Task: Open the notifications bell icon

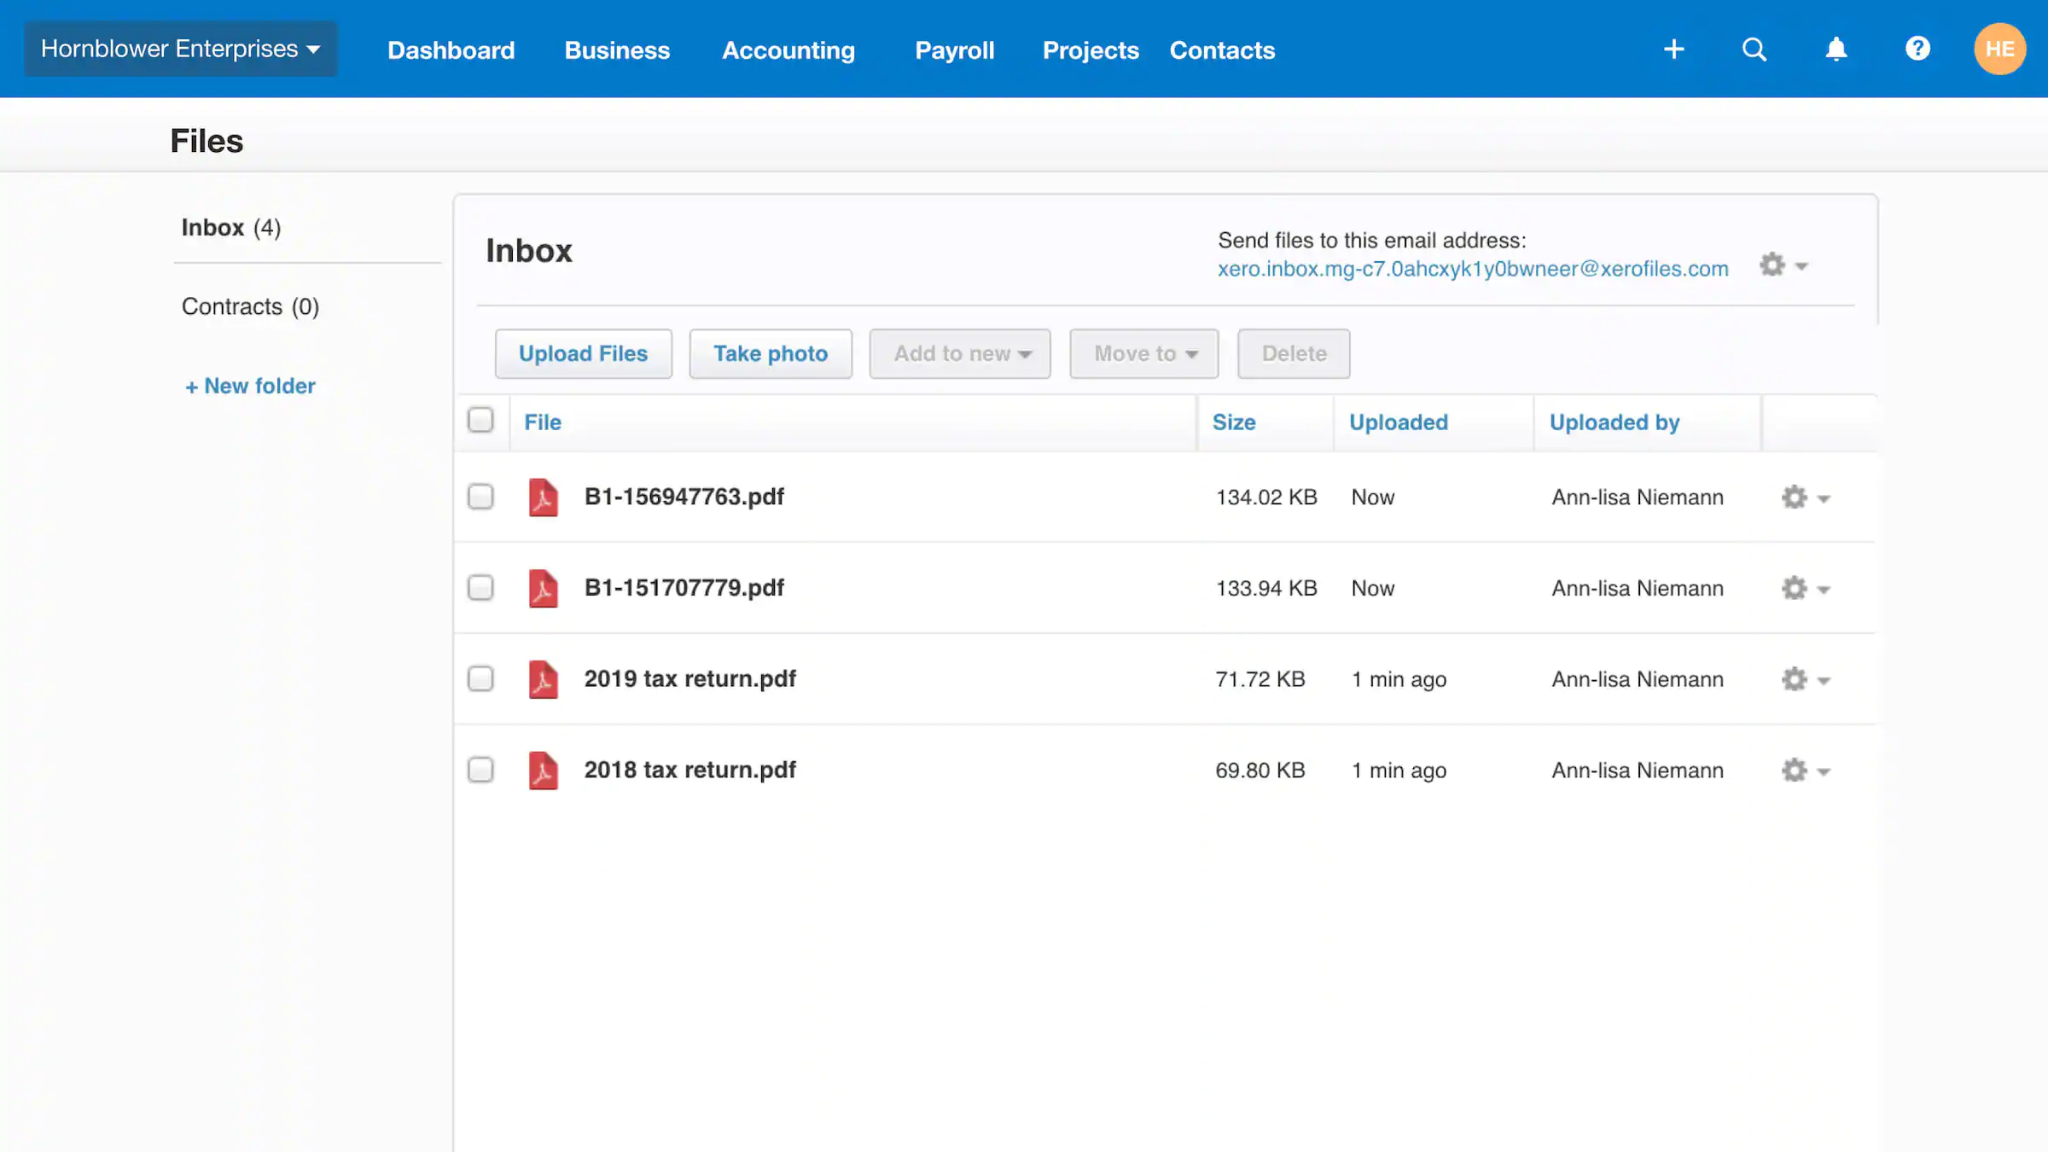Action: click(1836, 49)
